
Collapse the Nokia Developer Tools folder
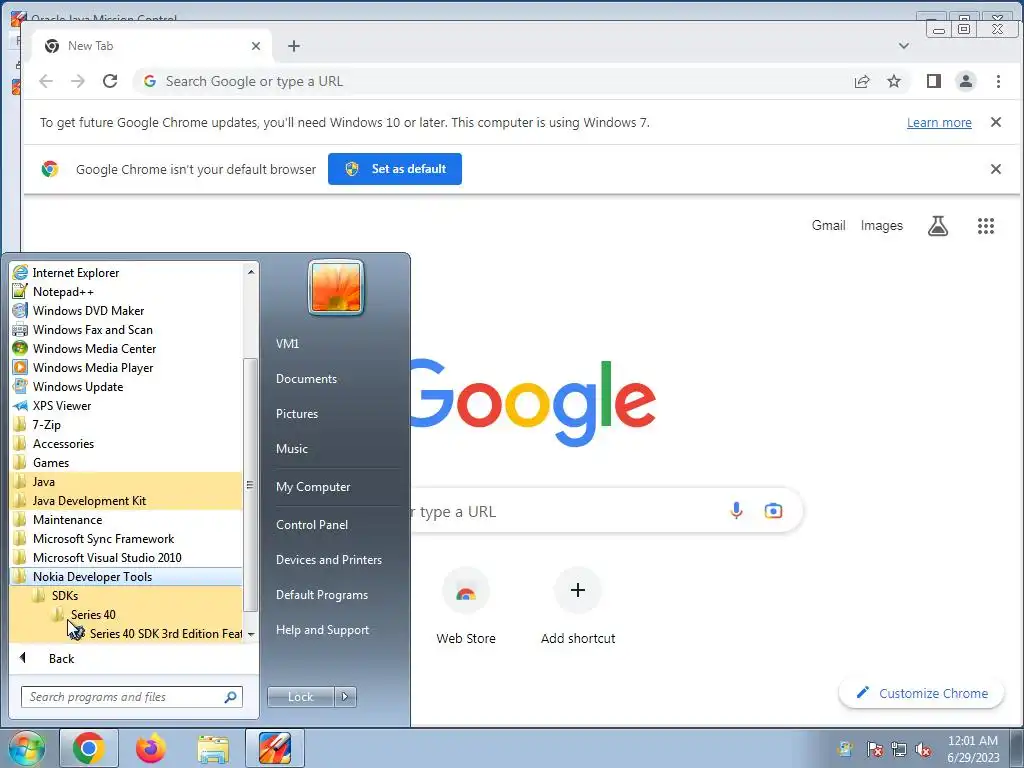(127, 577)
